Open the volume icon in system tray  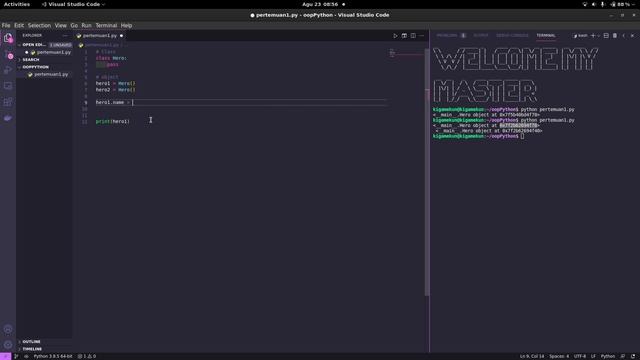593,4
